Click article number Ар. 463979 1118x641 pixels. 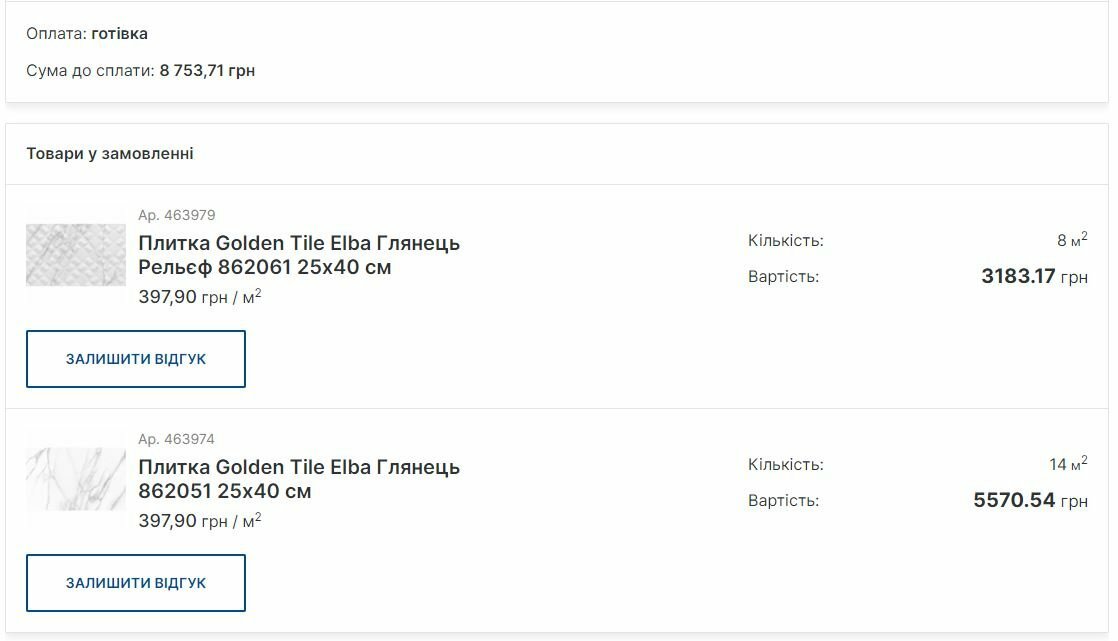pos(177,215)
